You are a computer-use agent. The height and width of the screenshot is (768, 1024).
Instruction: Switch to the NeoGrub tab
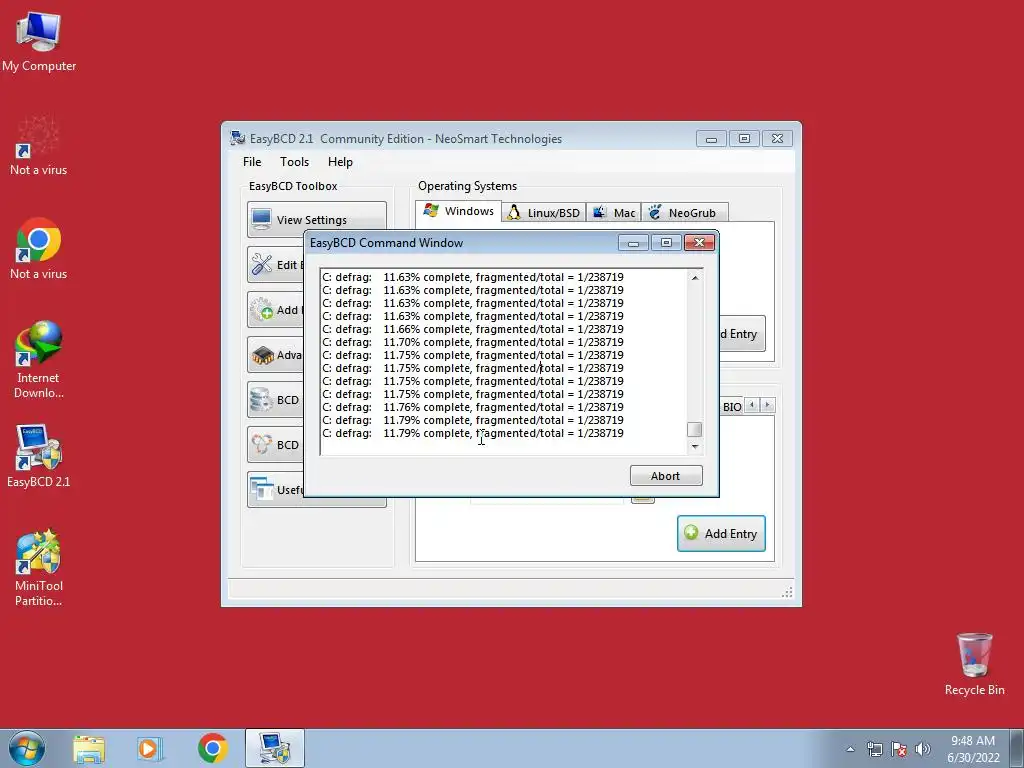684,213
